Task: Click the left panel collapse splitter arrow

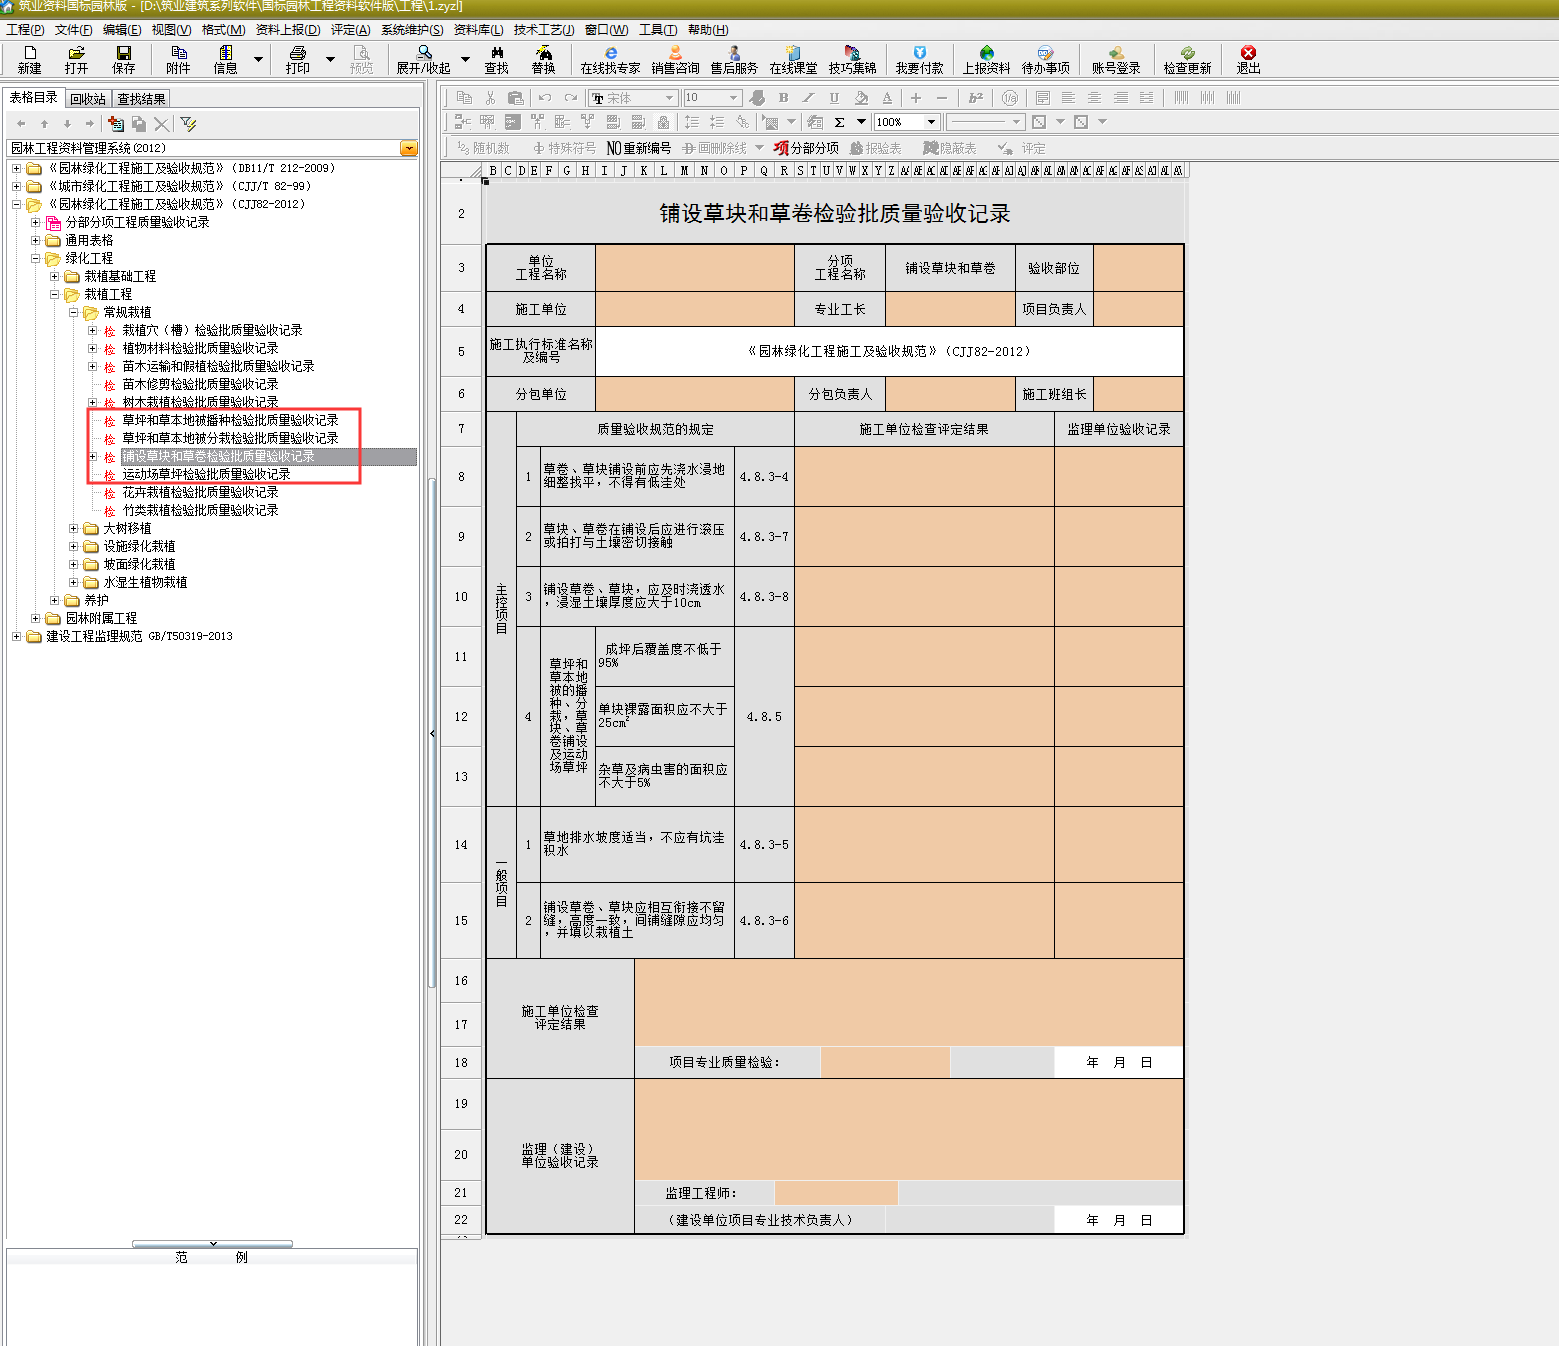Action: pyautogui.click(x=432, y=733)
